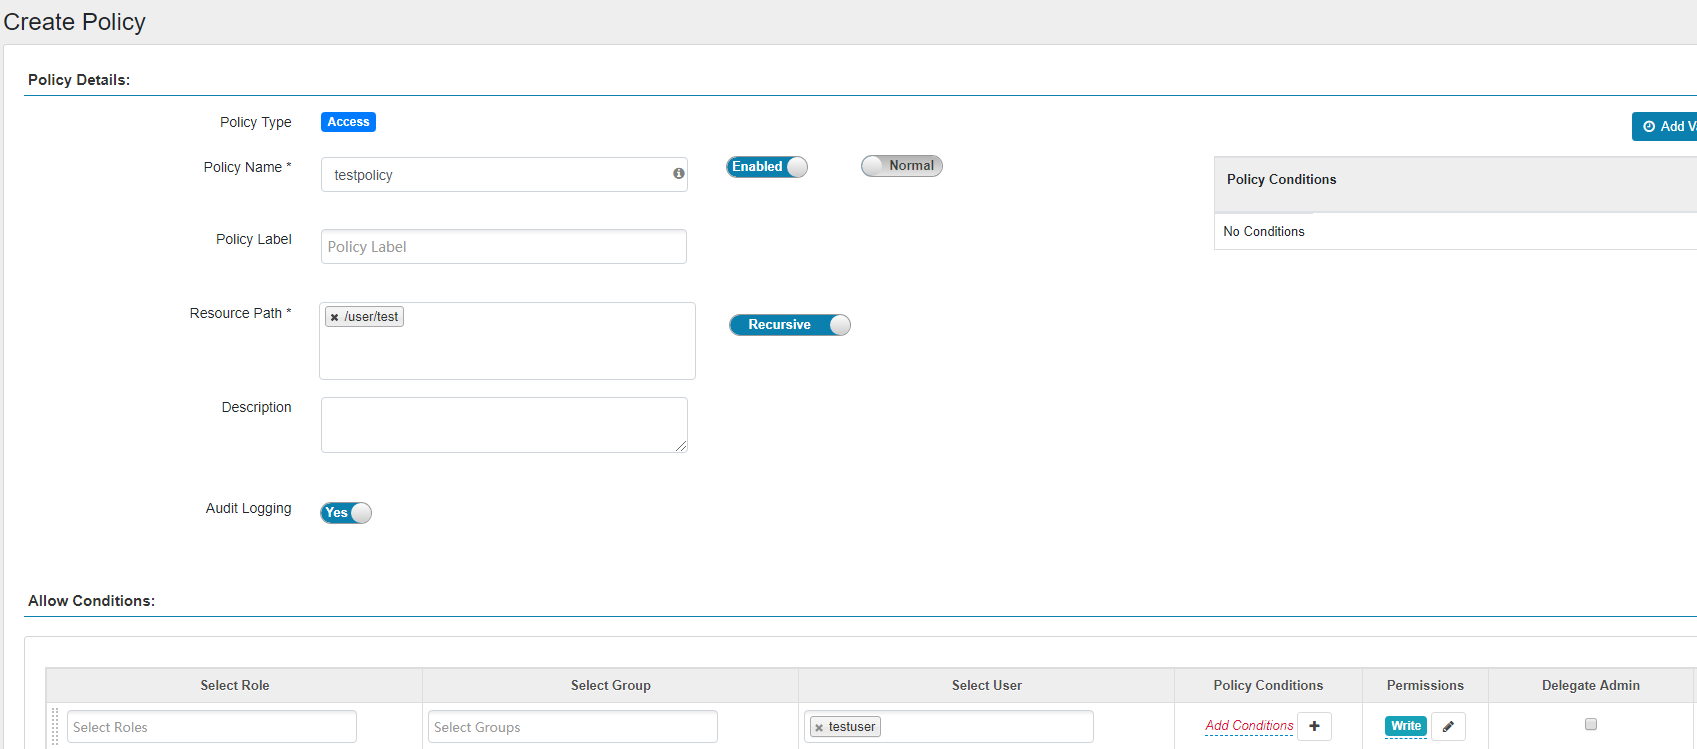Remove testuser from Select User field
Viewport: 1697px width, 749px height.
819,728
